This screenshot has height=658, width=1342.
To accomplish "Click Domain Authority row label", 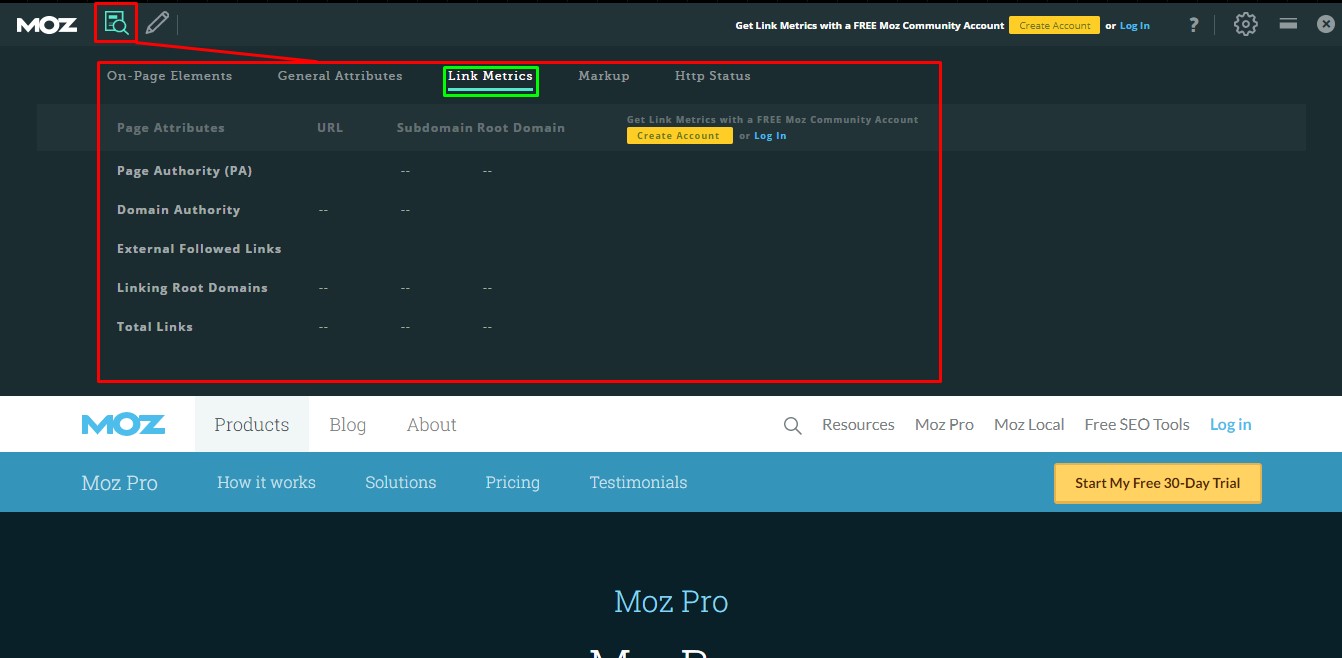I will tap(178, 210).
